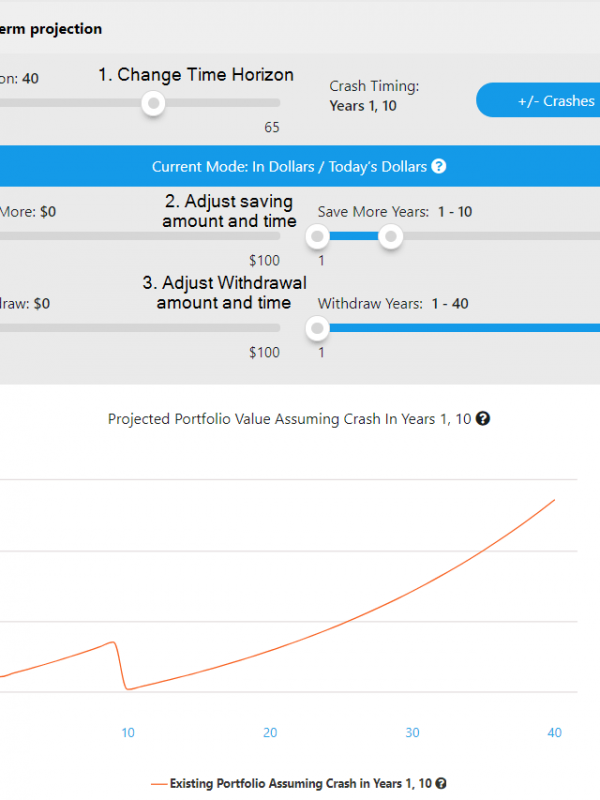The height and width of the screenshot is (800, 600).
Task: Click the Save More Years left handle
Action: point(318,236)
